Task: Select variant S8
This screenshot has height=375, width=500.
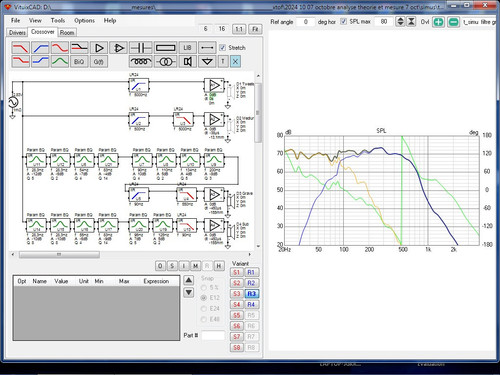Action: point(237,347)
